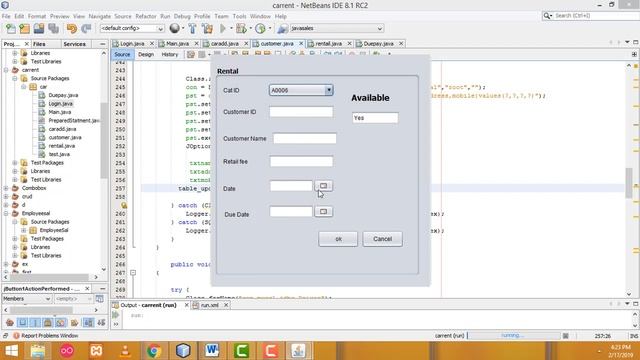Toggle the rightmost sort icon in Navigator
Viewport: 640px width, 360px height.
pyautogui.click(x=101, y=322)
